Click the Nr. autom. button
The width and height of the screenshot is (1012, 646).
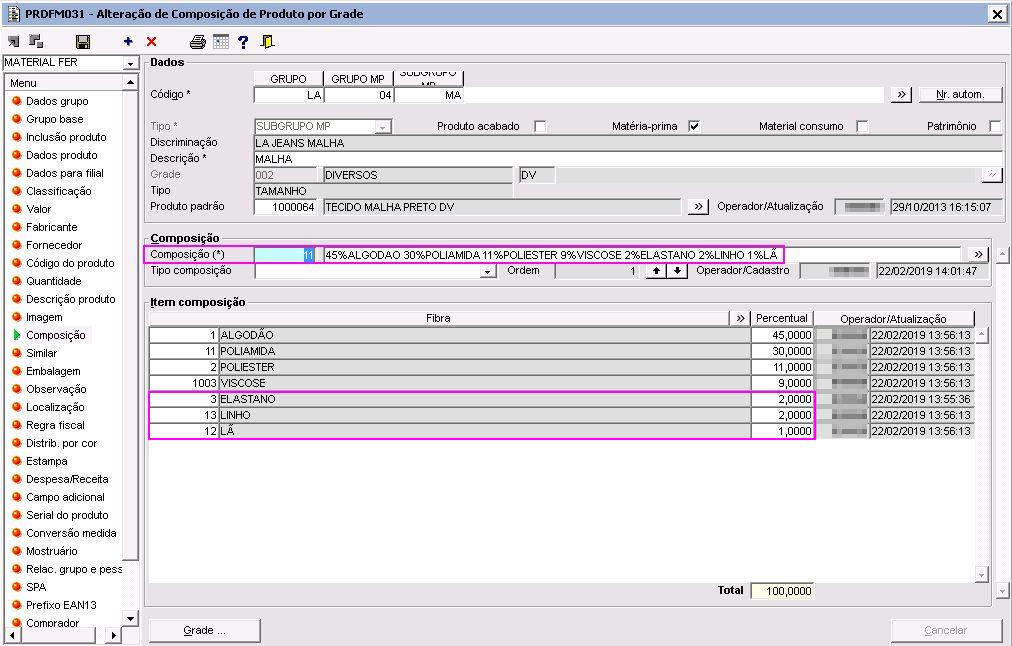coord(960,95)
